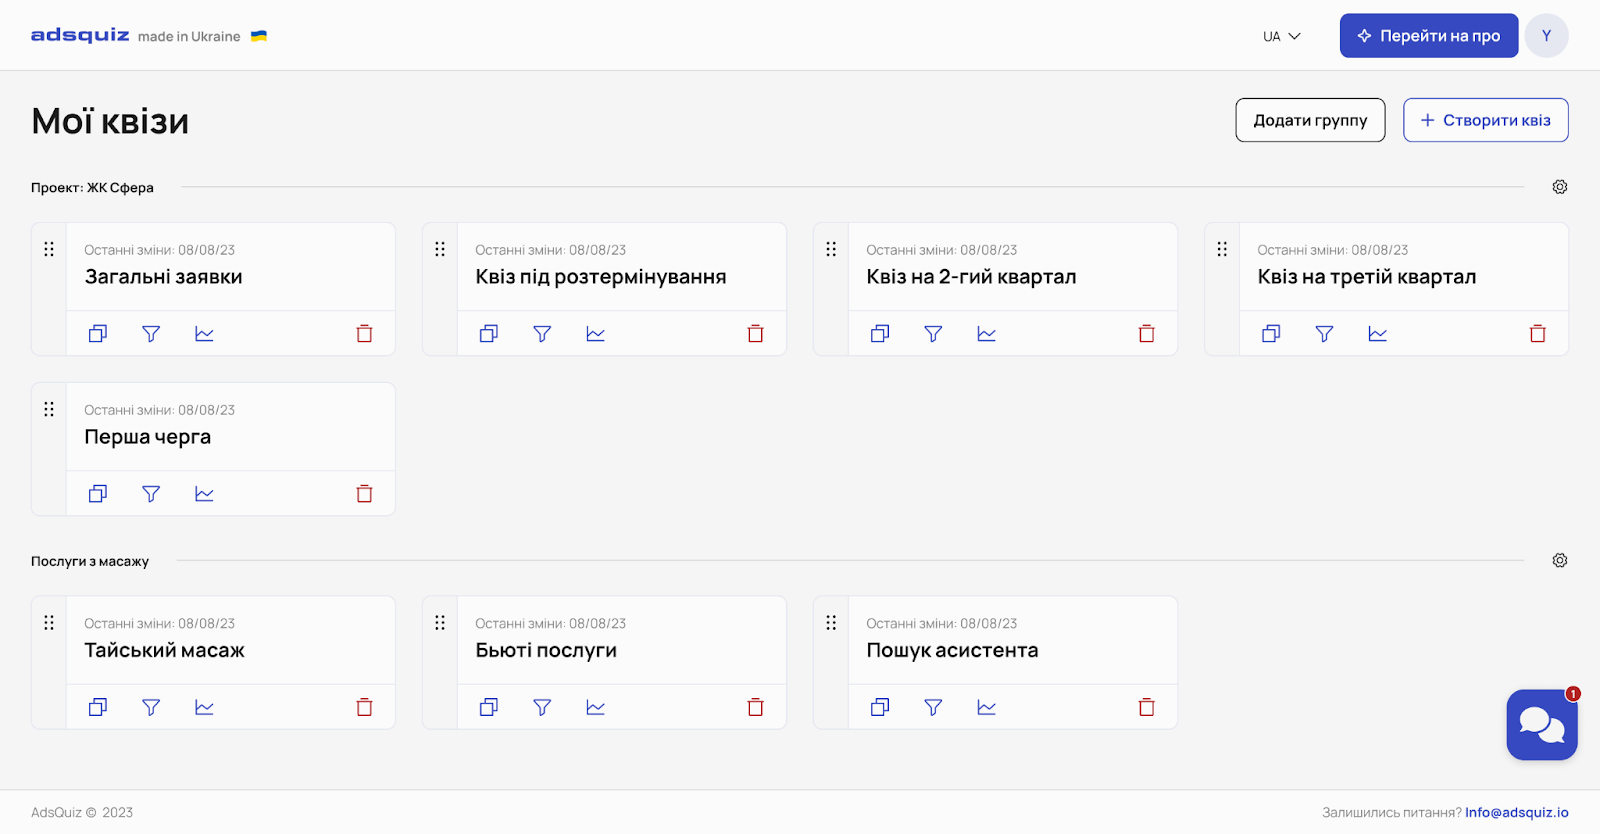Delete the "Перша черга" quiz

(x=365, y=494)
